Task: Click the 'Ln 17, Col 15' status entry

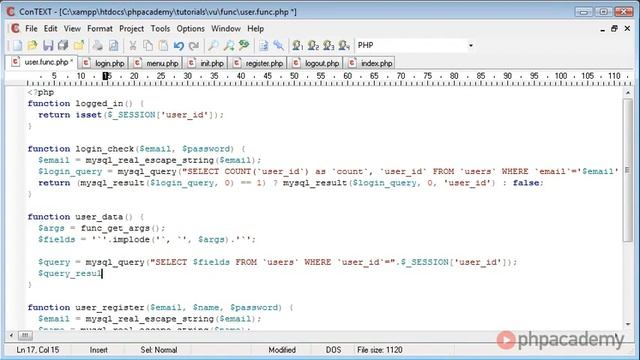Action: pos(38,350)
